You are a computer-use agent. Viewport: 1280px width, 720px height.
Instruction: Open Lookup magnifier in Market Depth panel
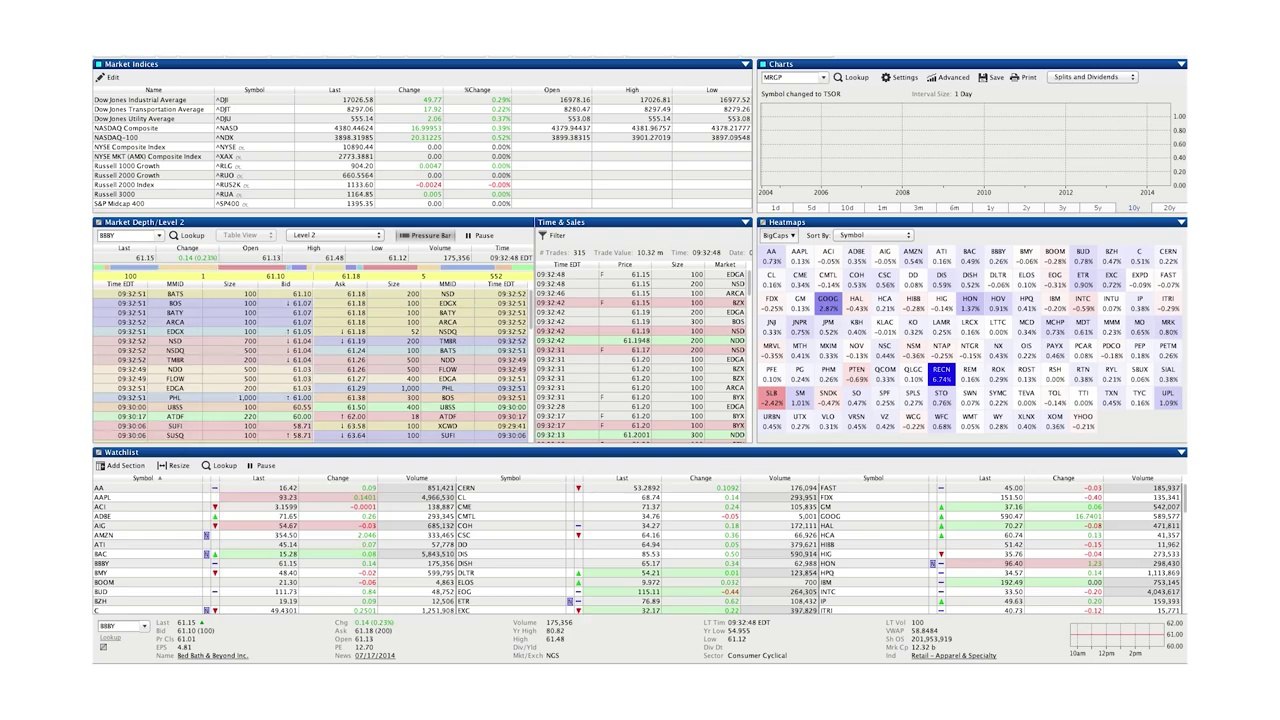click(x=174, y=235)
